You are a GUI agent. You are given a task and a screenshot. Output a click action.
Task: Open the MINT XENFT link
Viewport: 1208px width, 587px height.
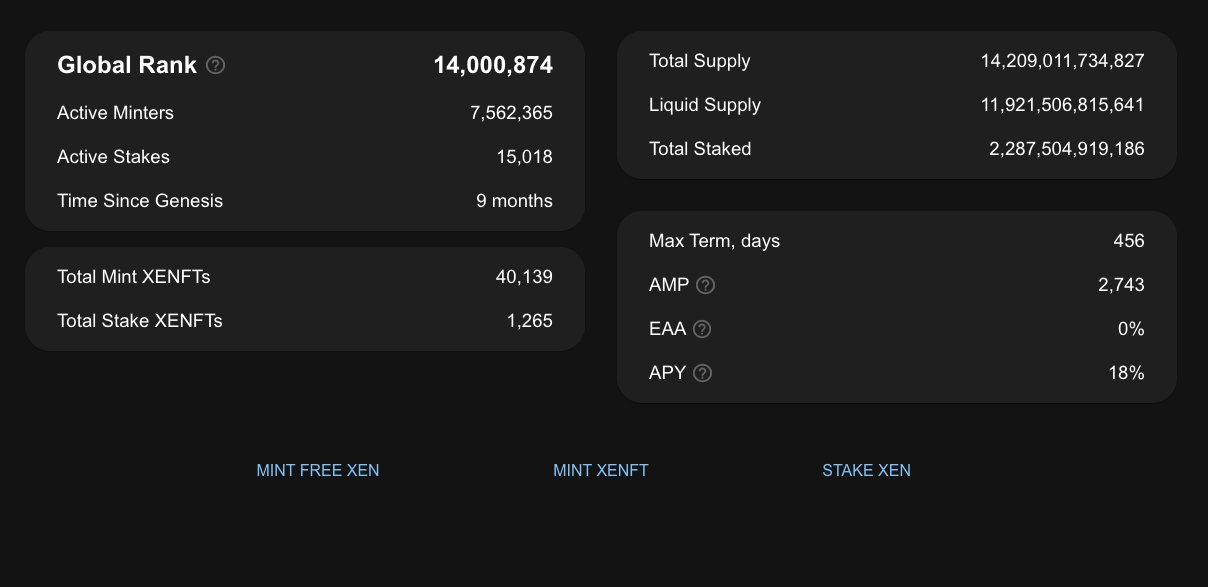(x=601, y=470)
